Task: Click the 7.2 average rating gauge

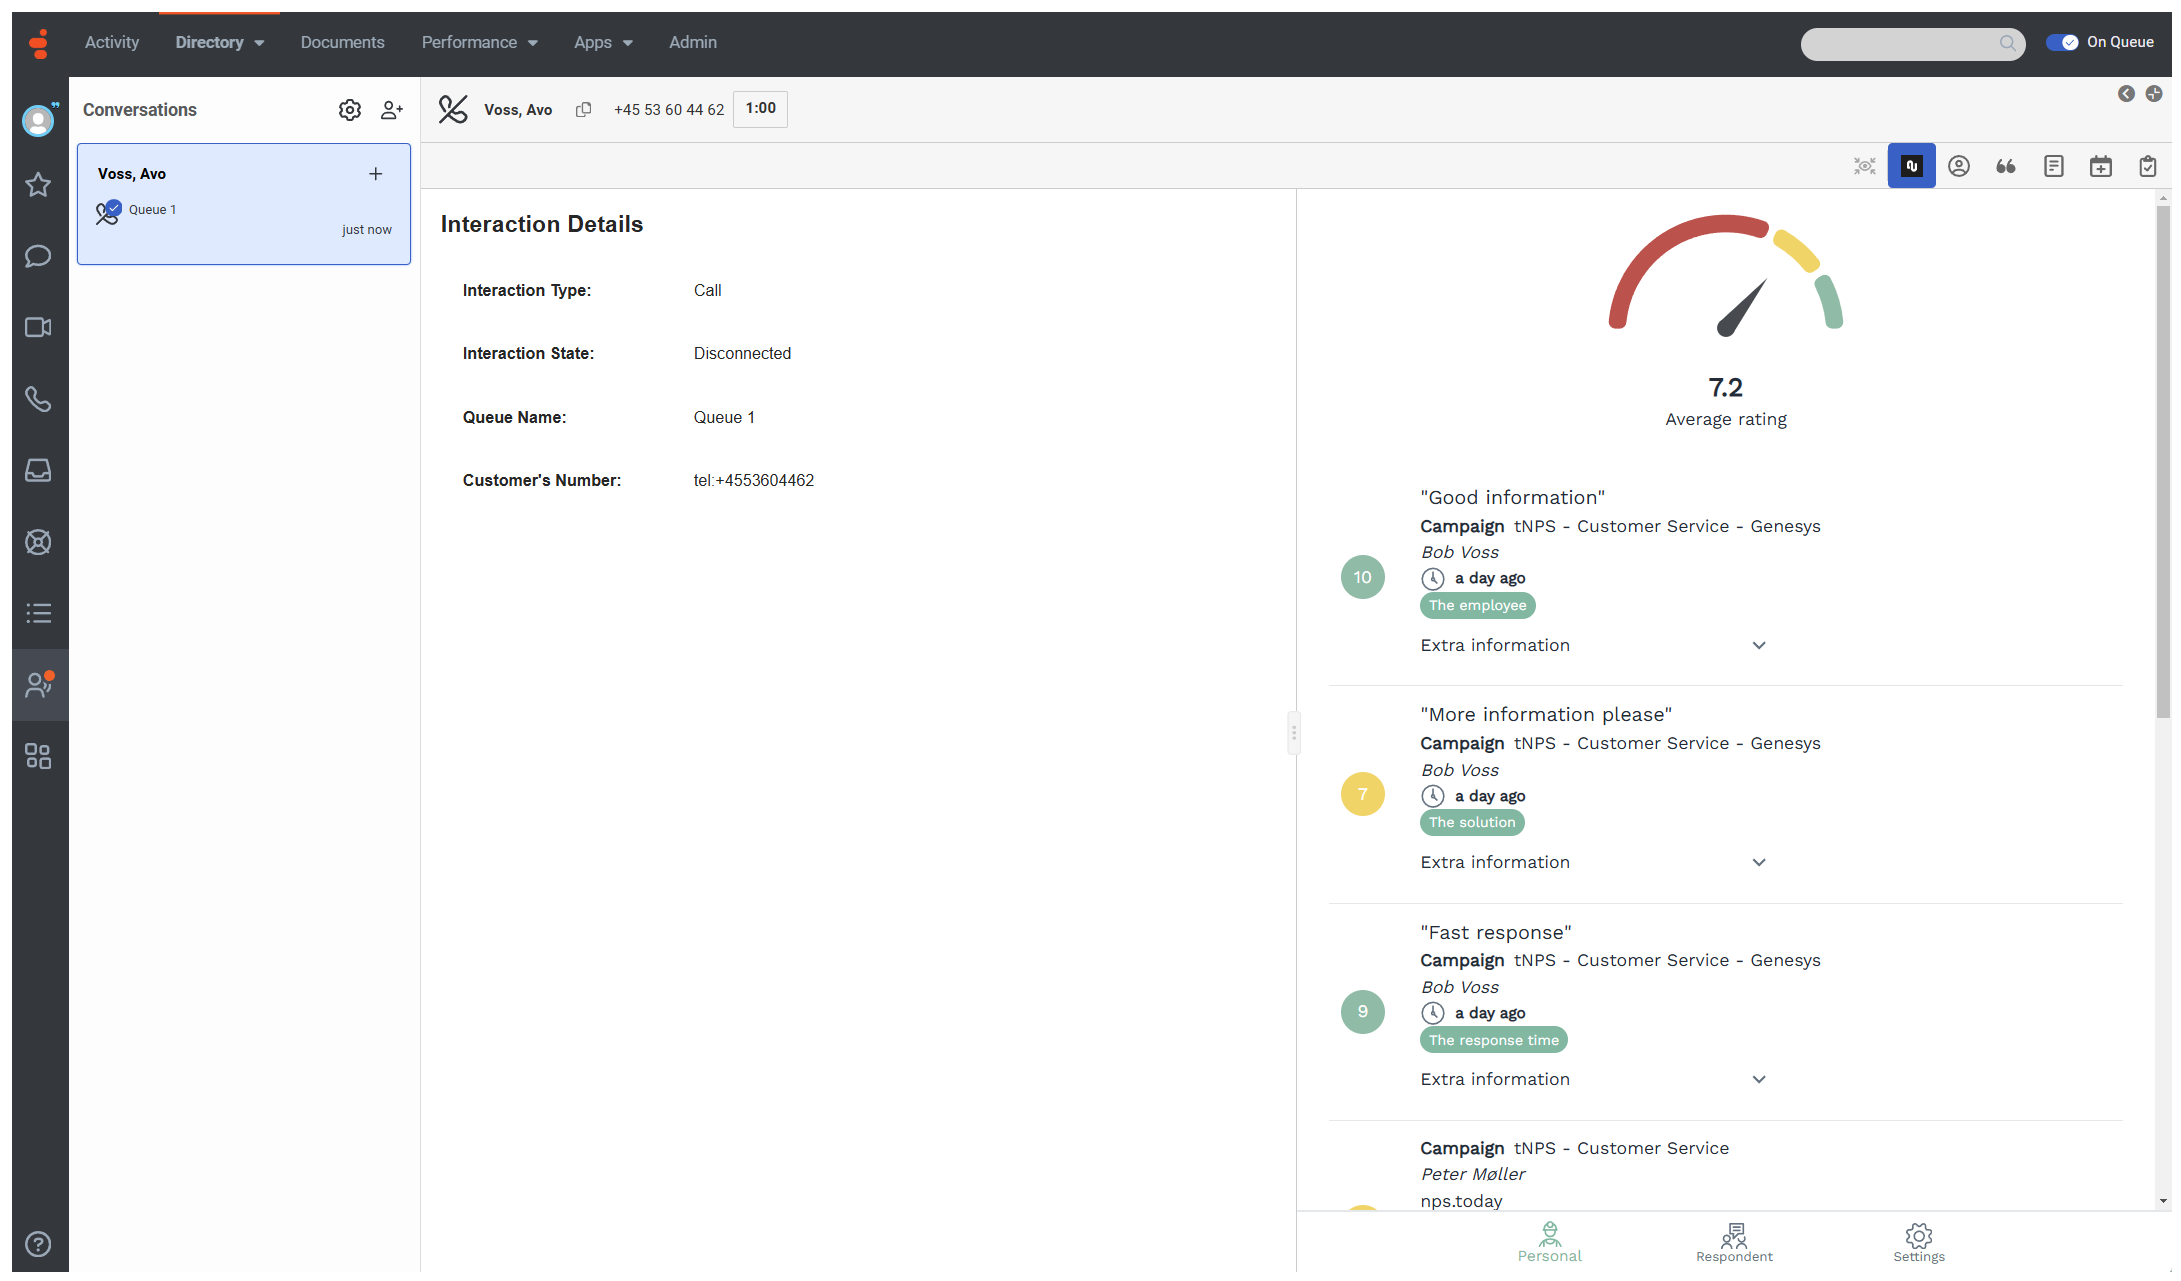Action: 1725,300
